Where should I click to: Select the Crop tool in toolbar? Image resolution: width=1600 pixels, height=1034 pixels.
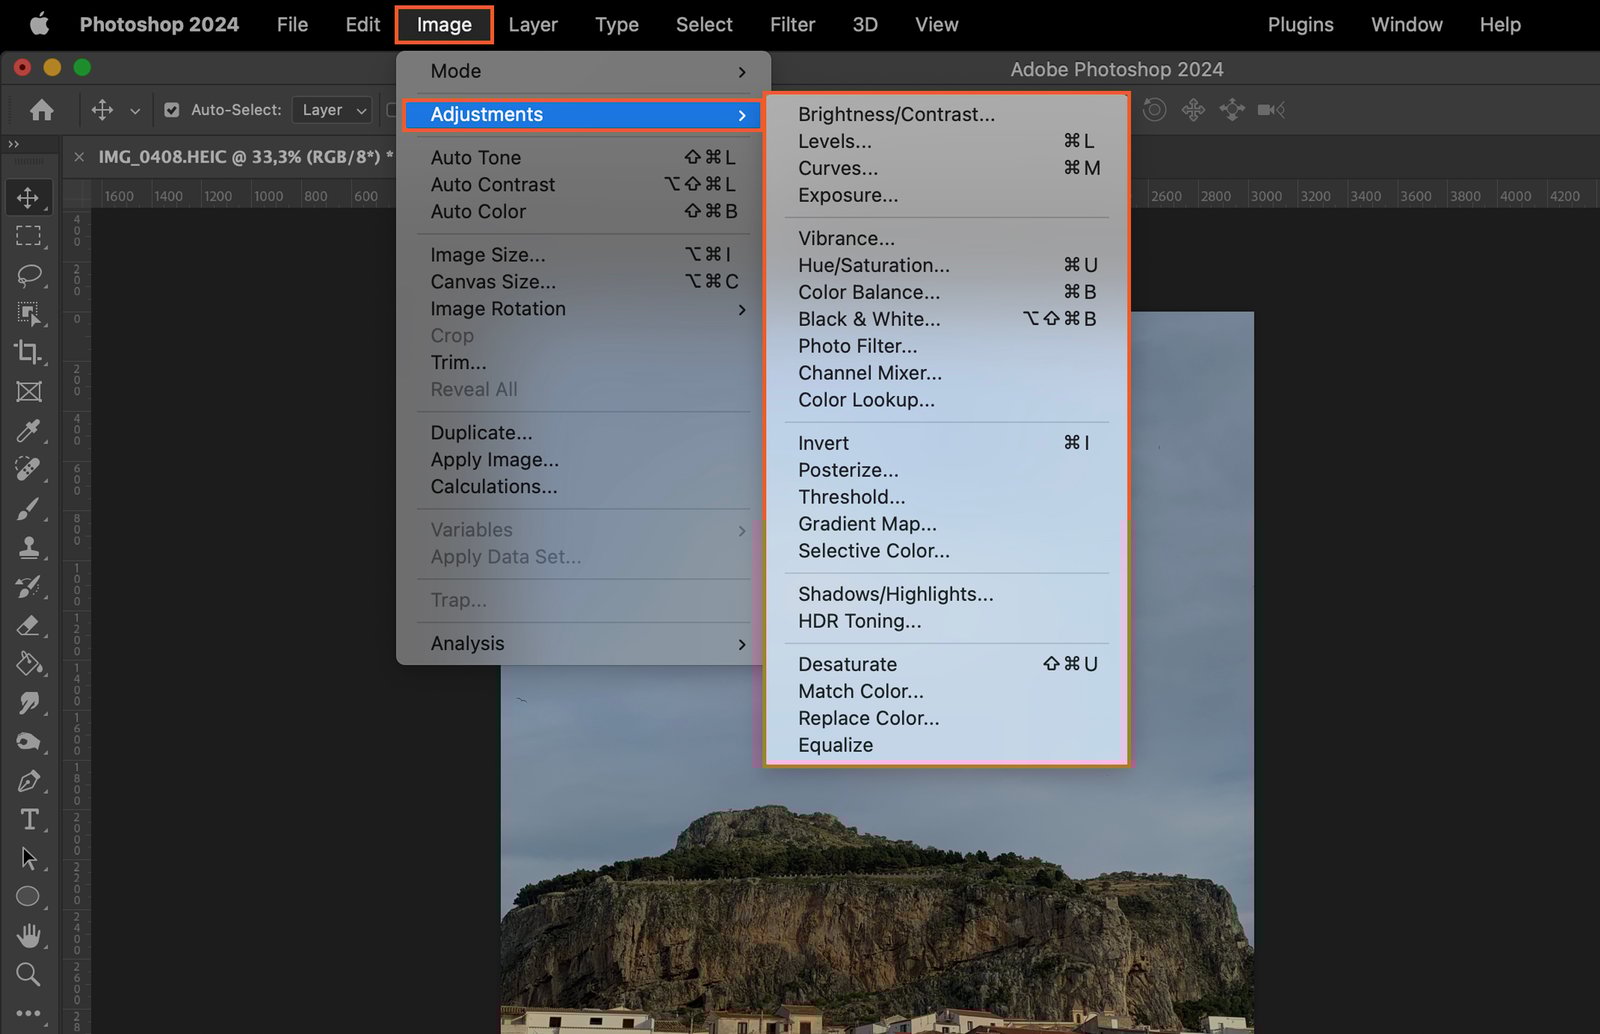click(28, 352)
